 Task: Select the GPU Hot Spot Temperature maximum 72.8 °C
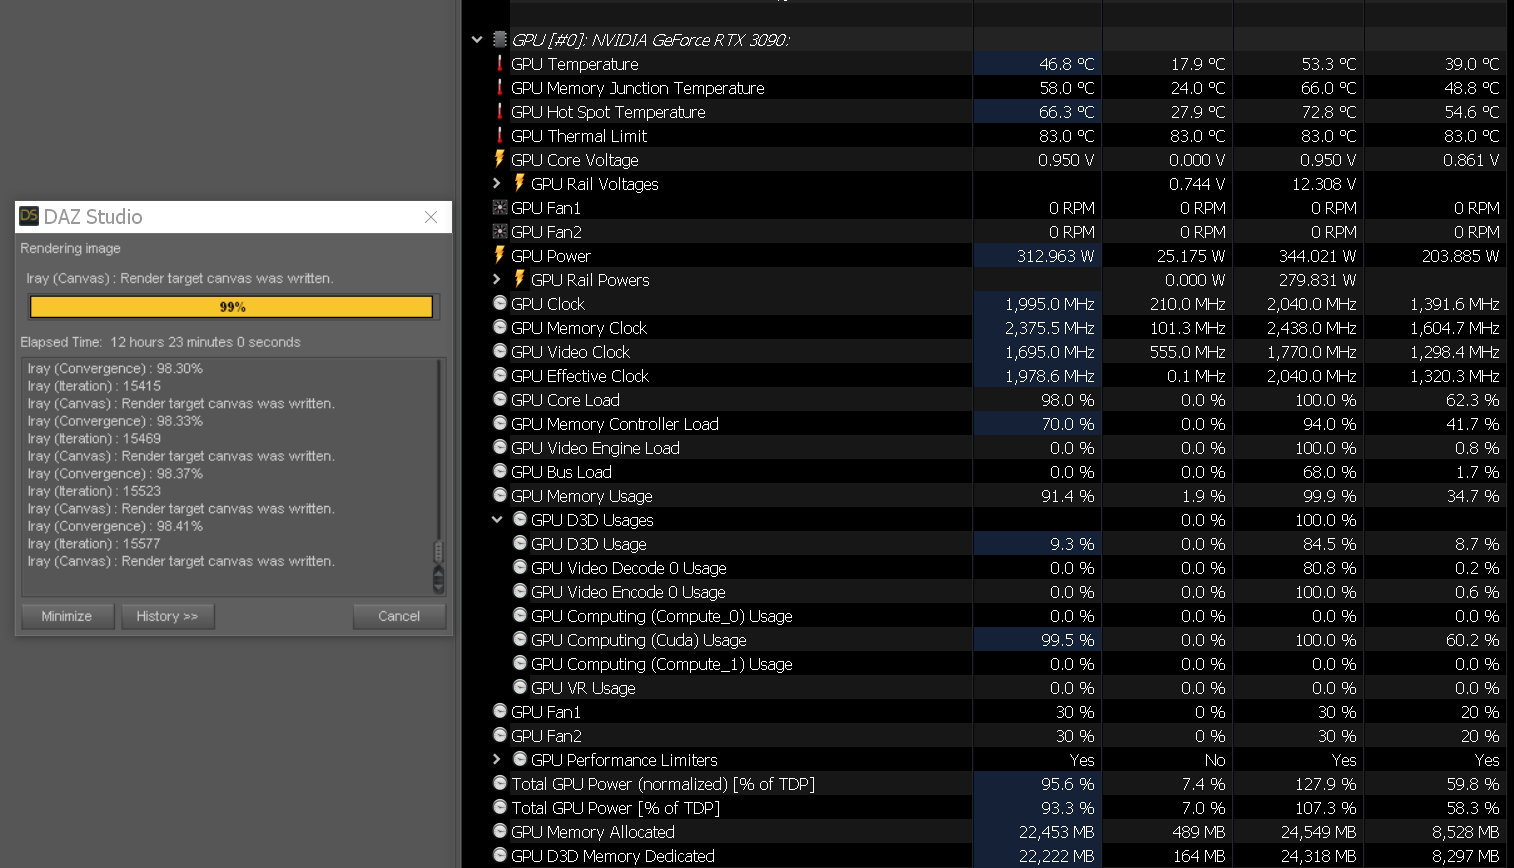point(1329,111)
